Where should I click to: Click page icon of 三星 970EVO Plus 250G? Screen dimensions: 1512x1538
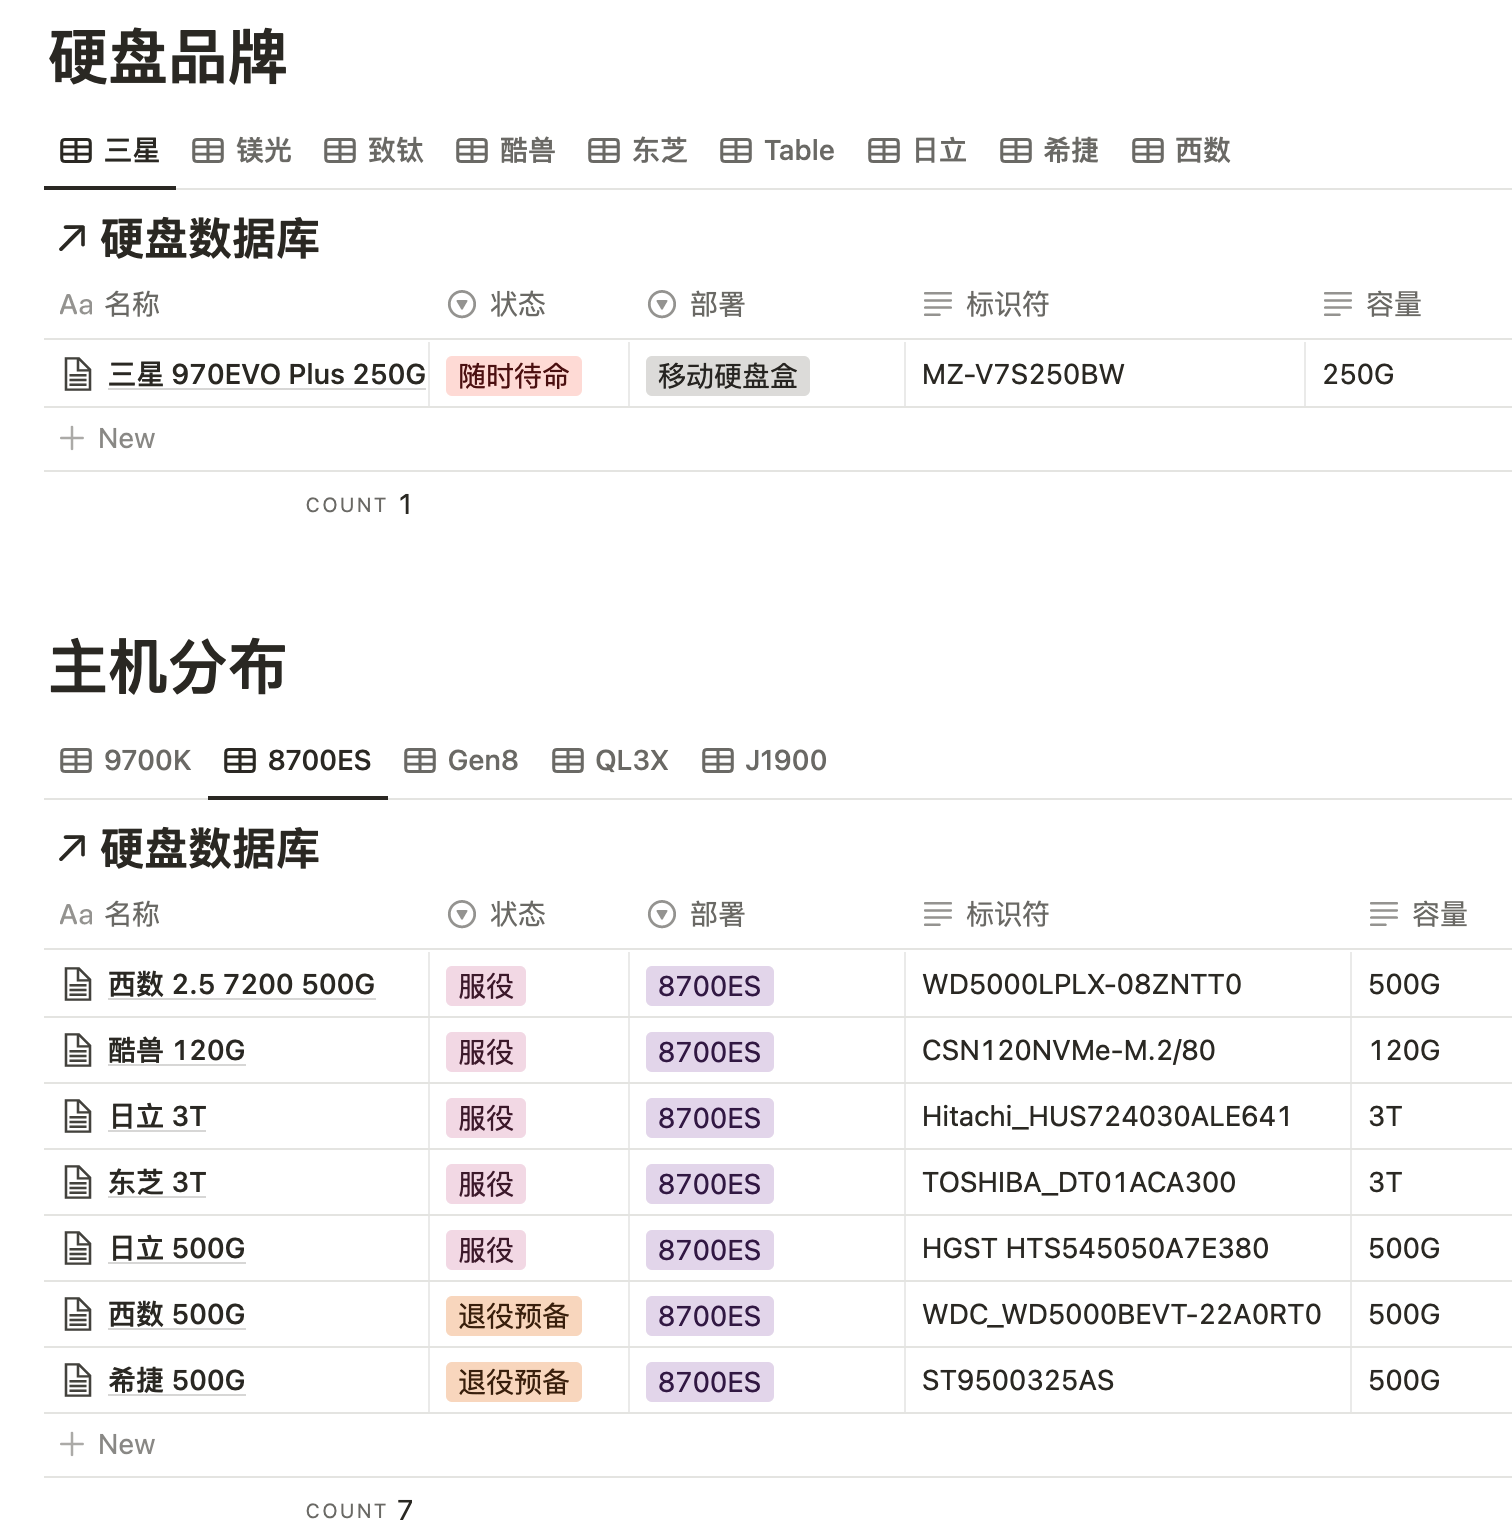pyautogui.click(x=78, y=375)
